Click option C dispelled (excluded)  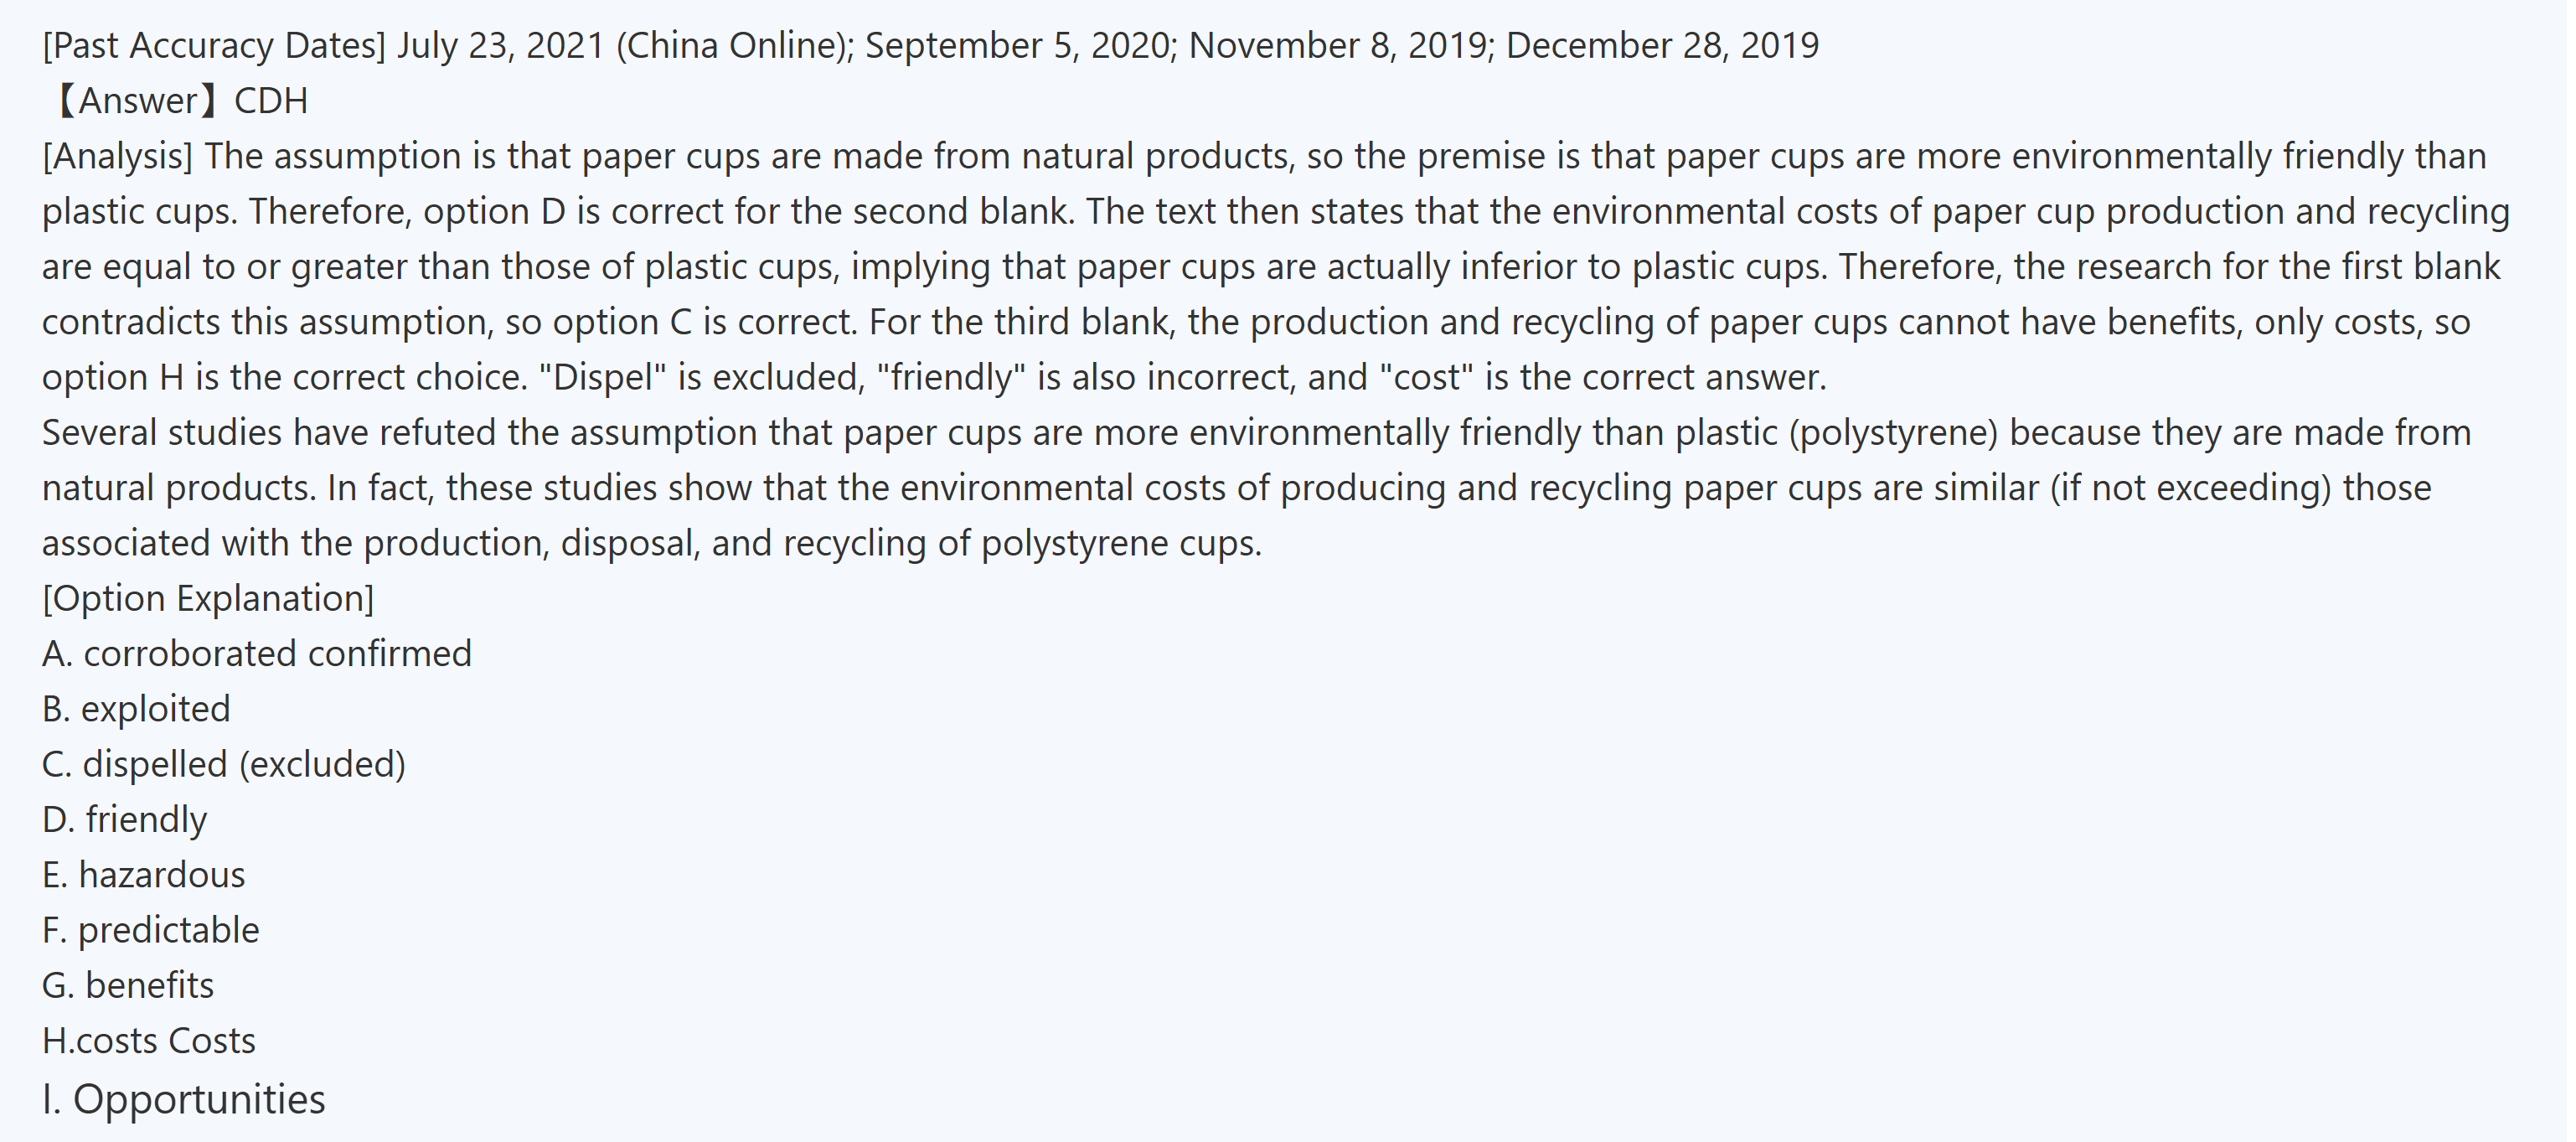coord(223,765)
